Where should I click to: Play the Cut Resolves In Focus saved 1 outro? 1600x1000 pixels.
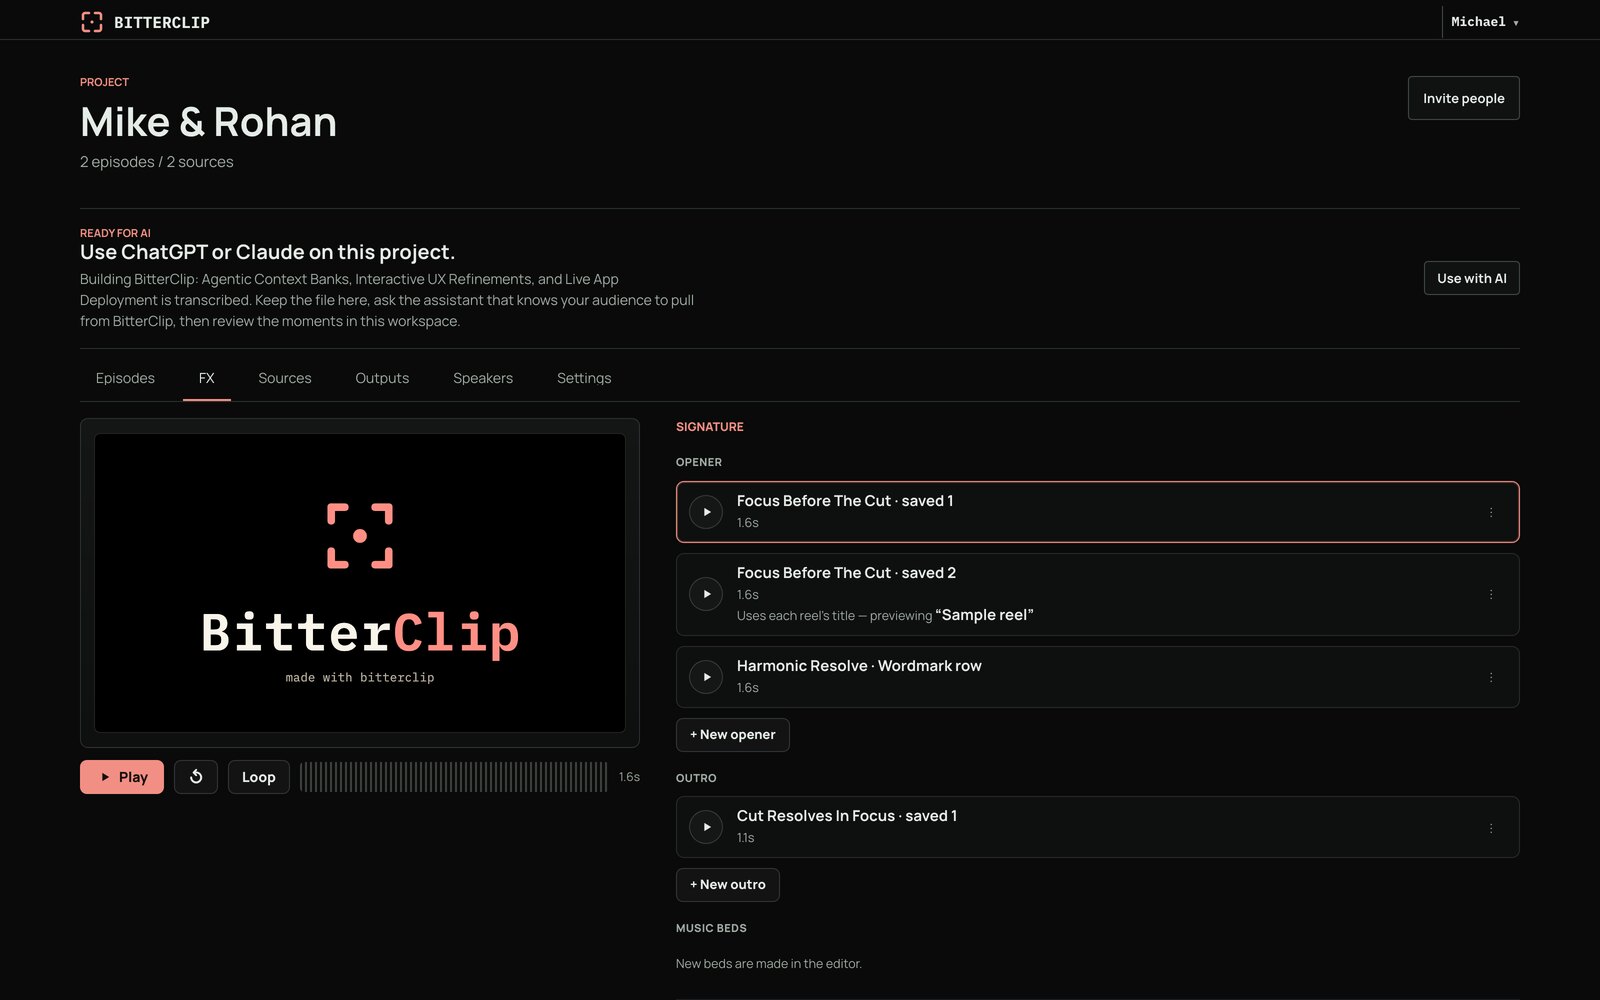tap(706, 827)
